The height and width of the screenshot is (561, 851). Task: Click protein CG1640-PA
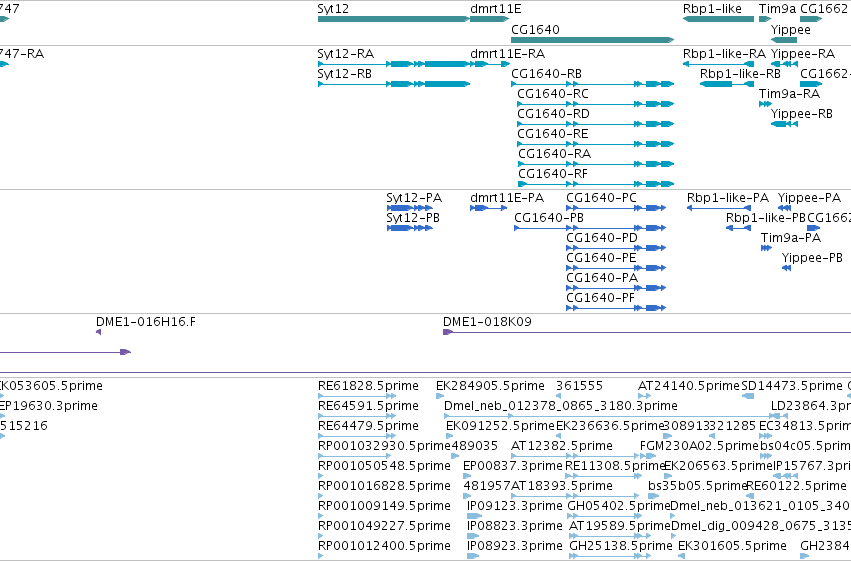(x=616, y=289)
